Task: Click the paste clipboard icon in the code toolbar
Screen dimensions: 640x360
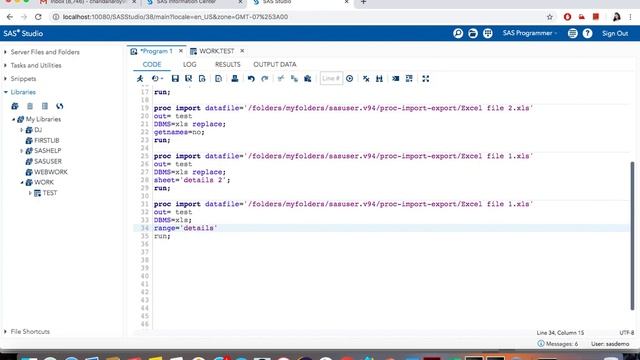Action: [308, 79]
